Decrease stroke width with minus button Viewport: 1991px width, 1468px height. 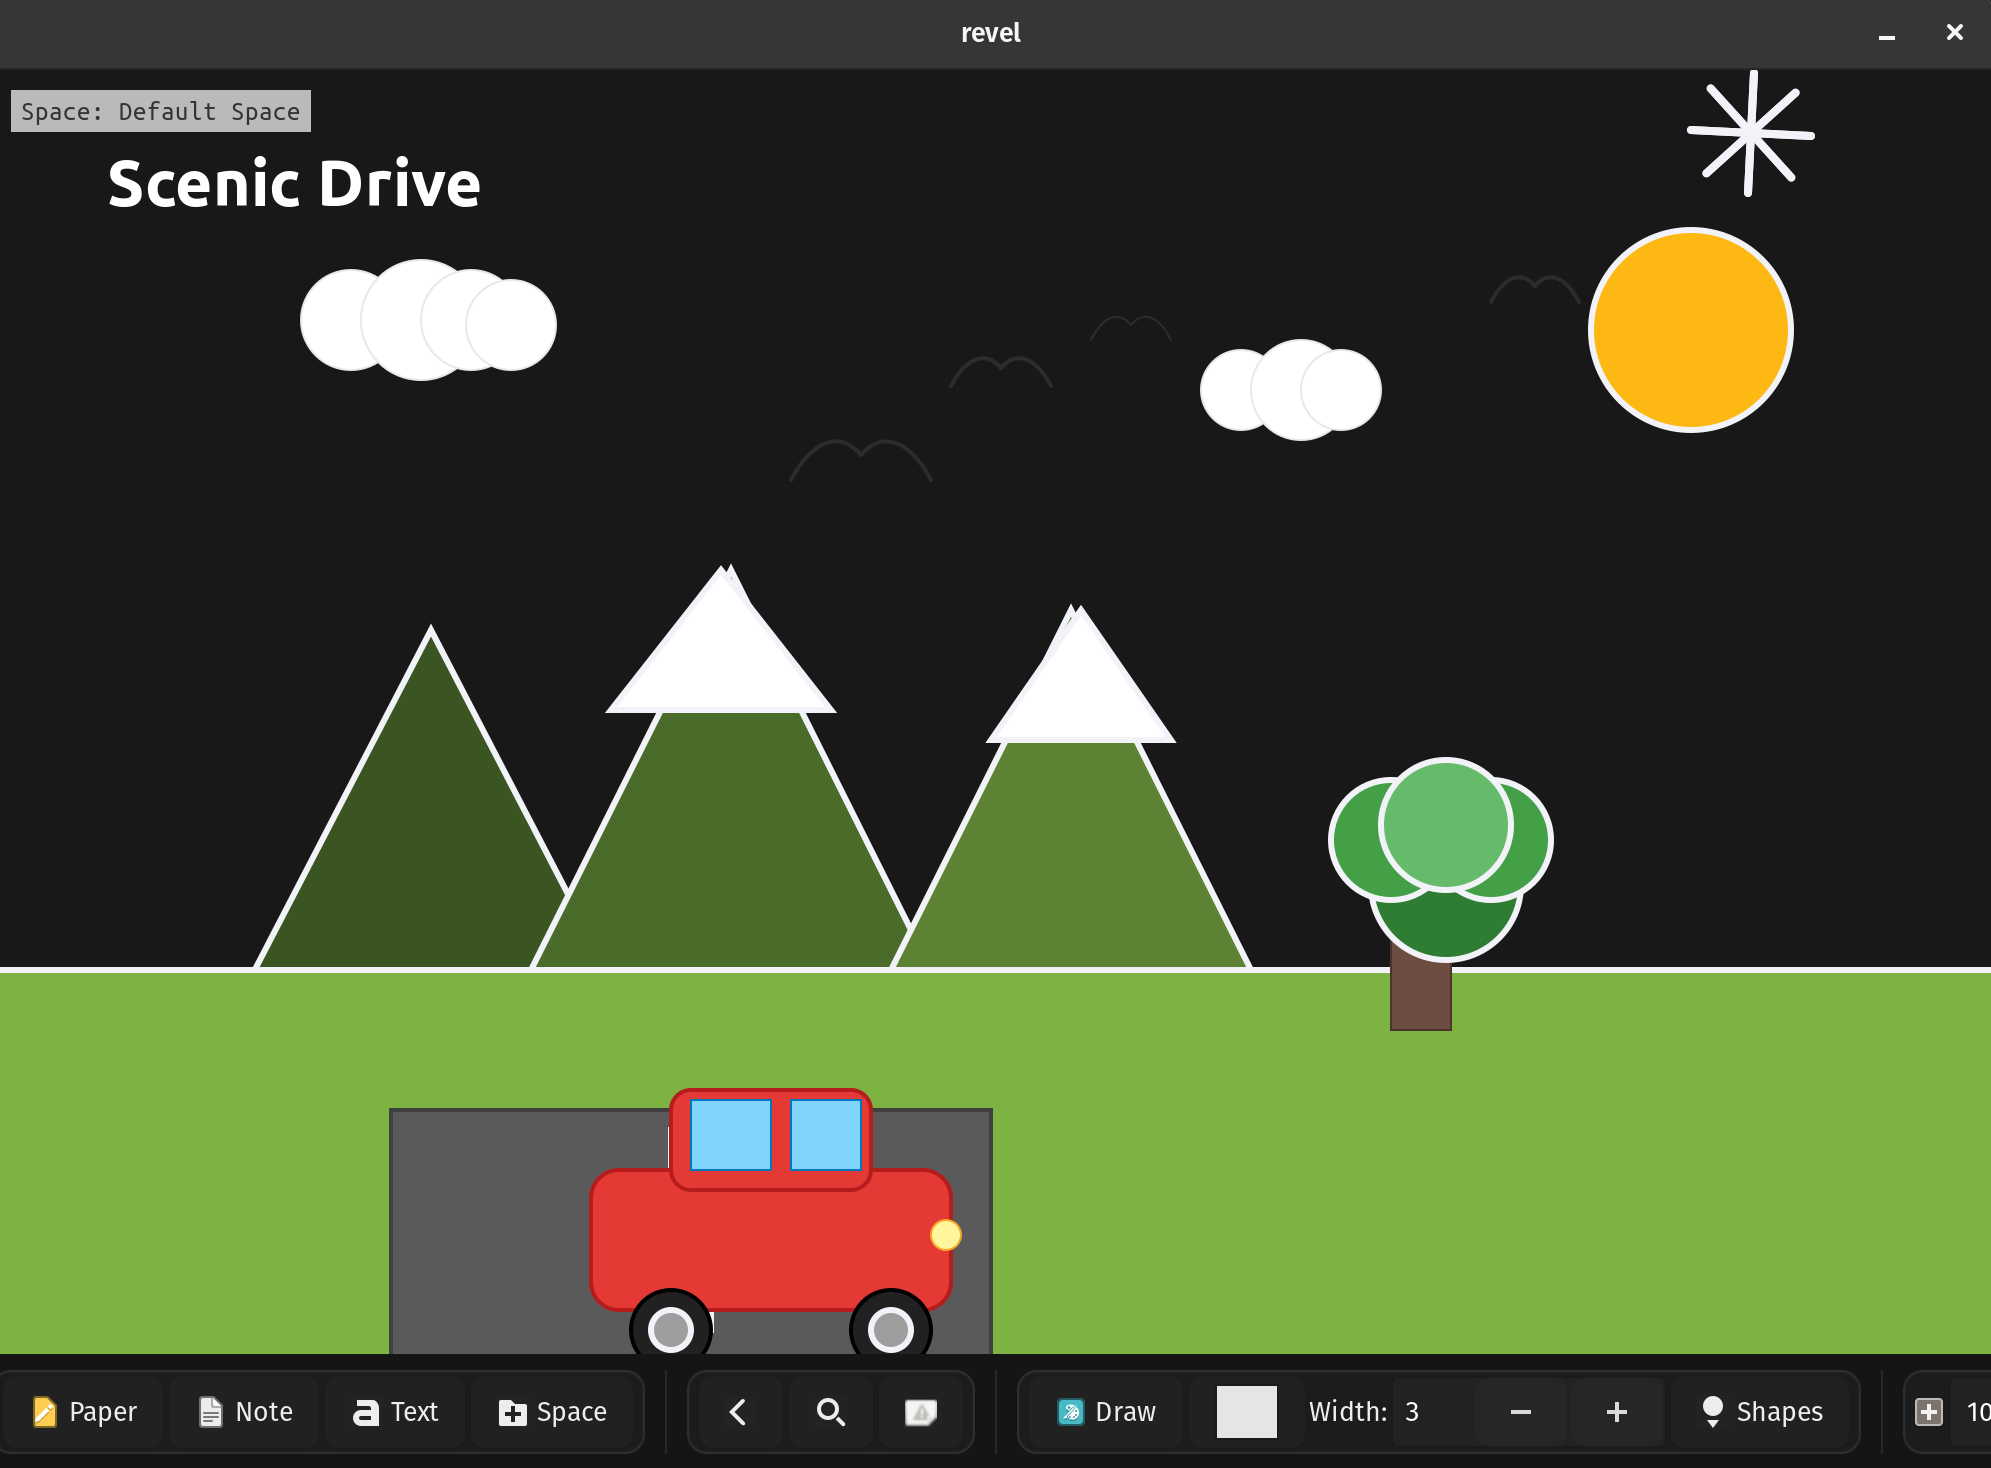tap(1520, 1411)
